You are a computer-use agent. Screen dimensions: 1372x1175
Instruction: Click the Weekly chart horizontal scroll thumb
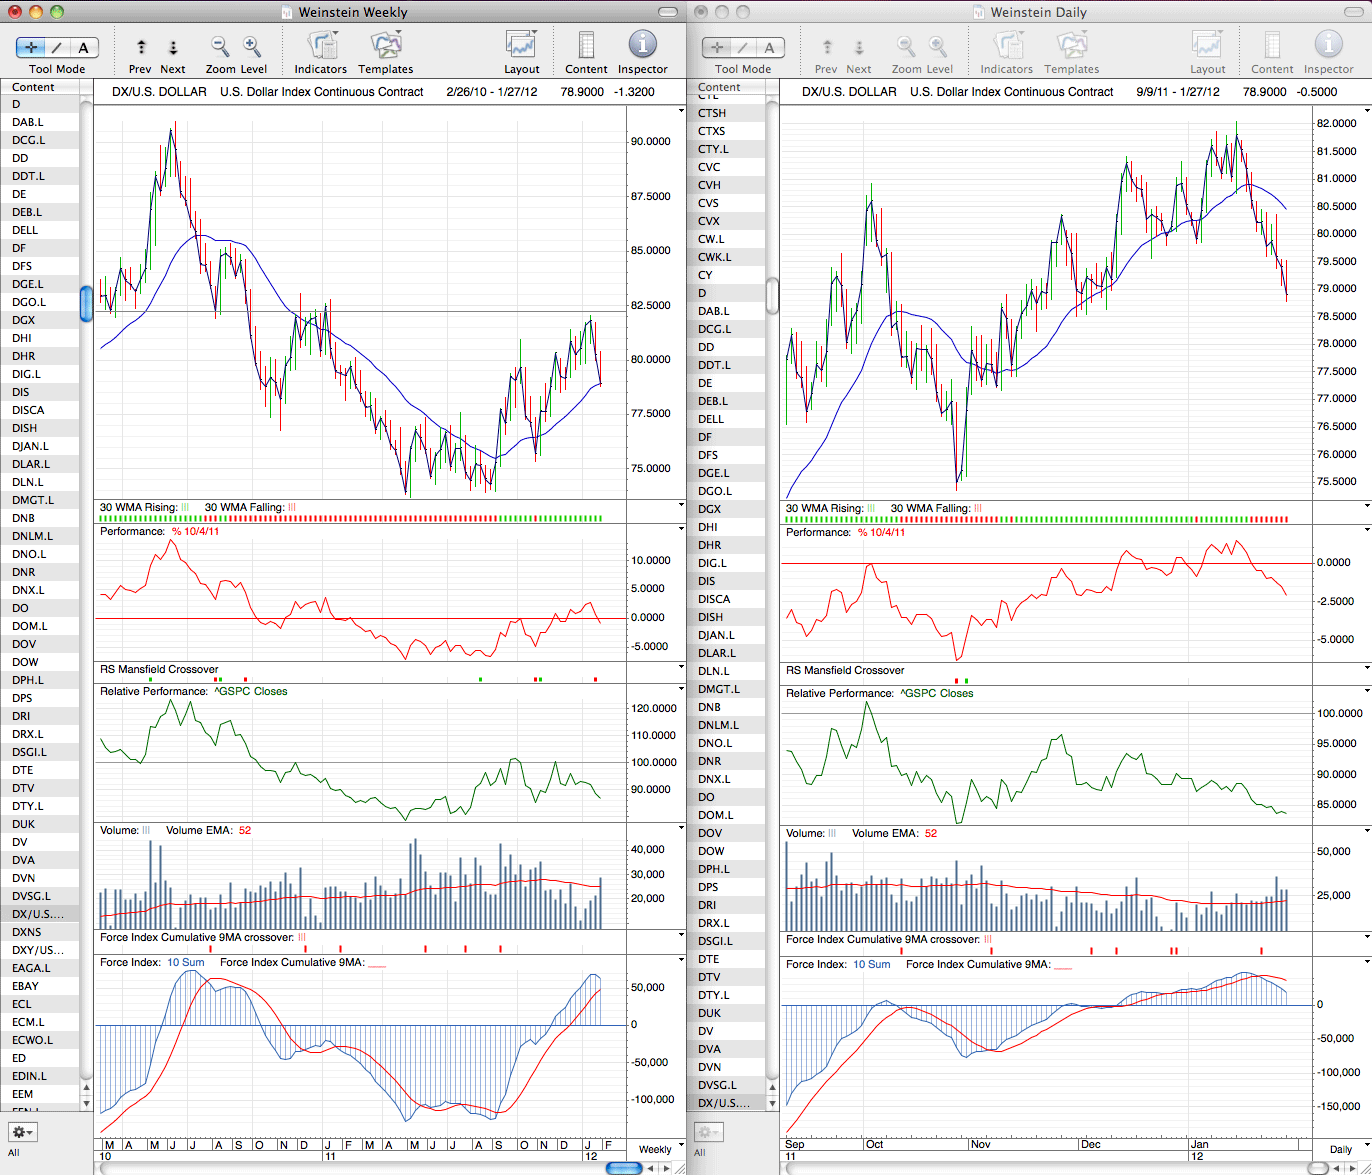click(x=624, y=1168)
